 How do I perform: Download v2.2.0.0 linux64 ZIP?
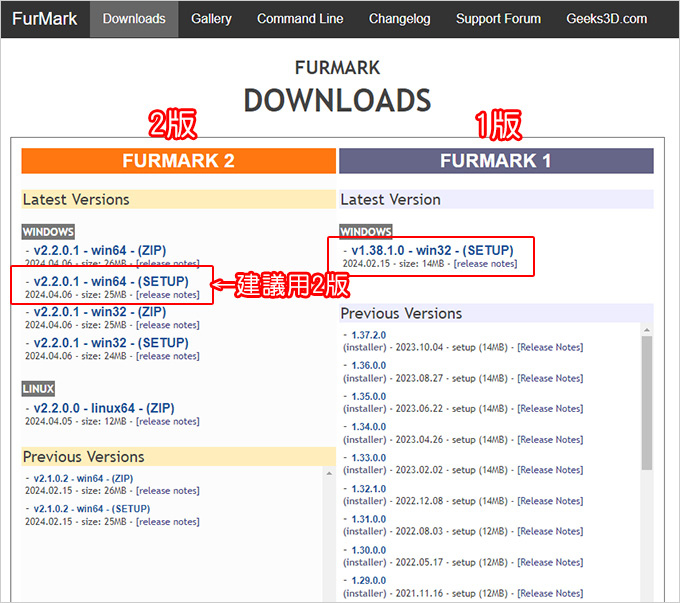click(x=104, y=408)
